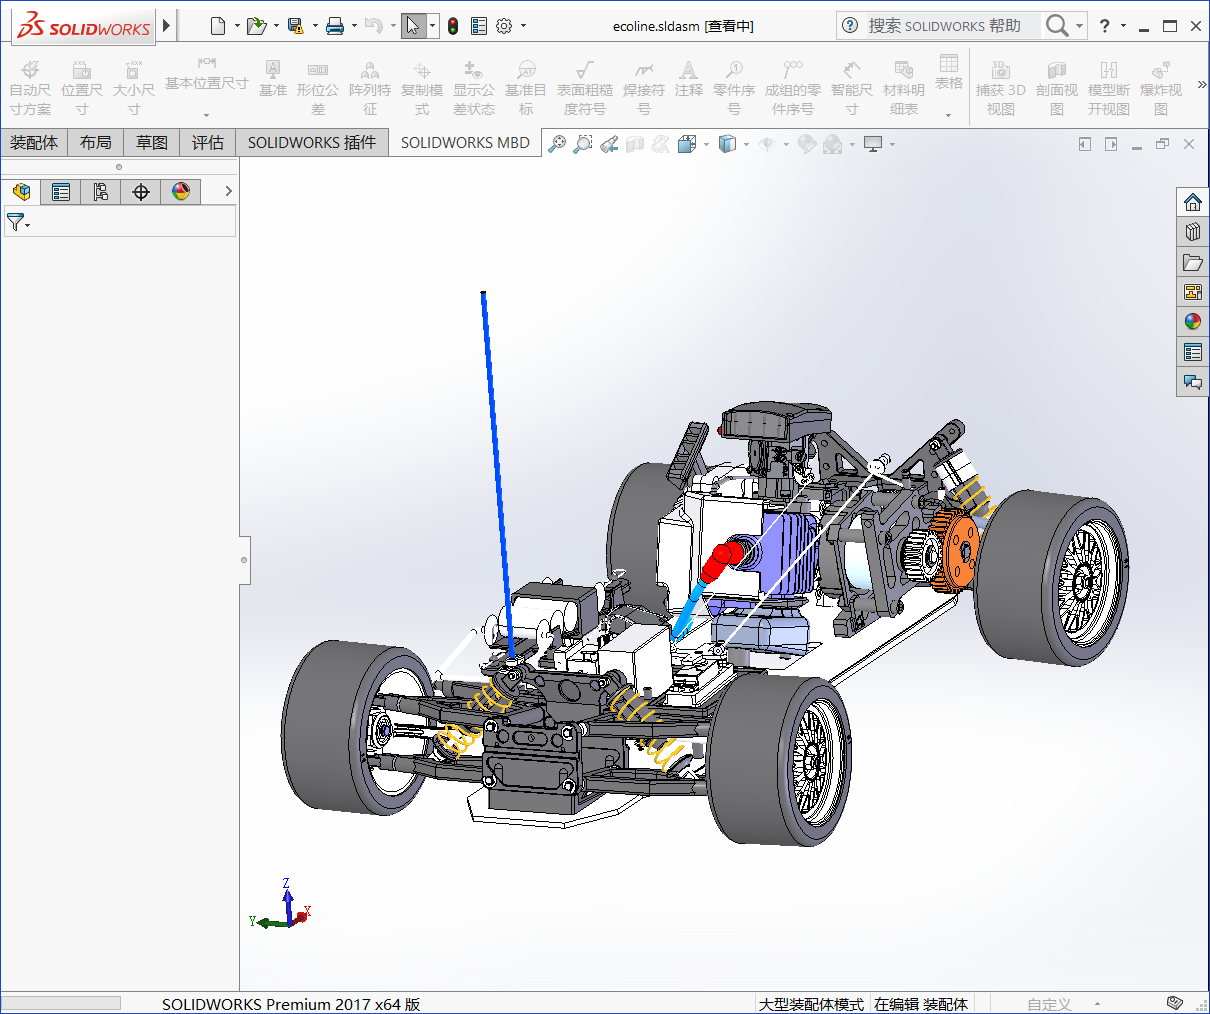
Task: Click the Zoom to Area icon
Action: coord(583,144)
